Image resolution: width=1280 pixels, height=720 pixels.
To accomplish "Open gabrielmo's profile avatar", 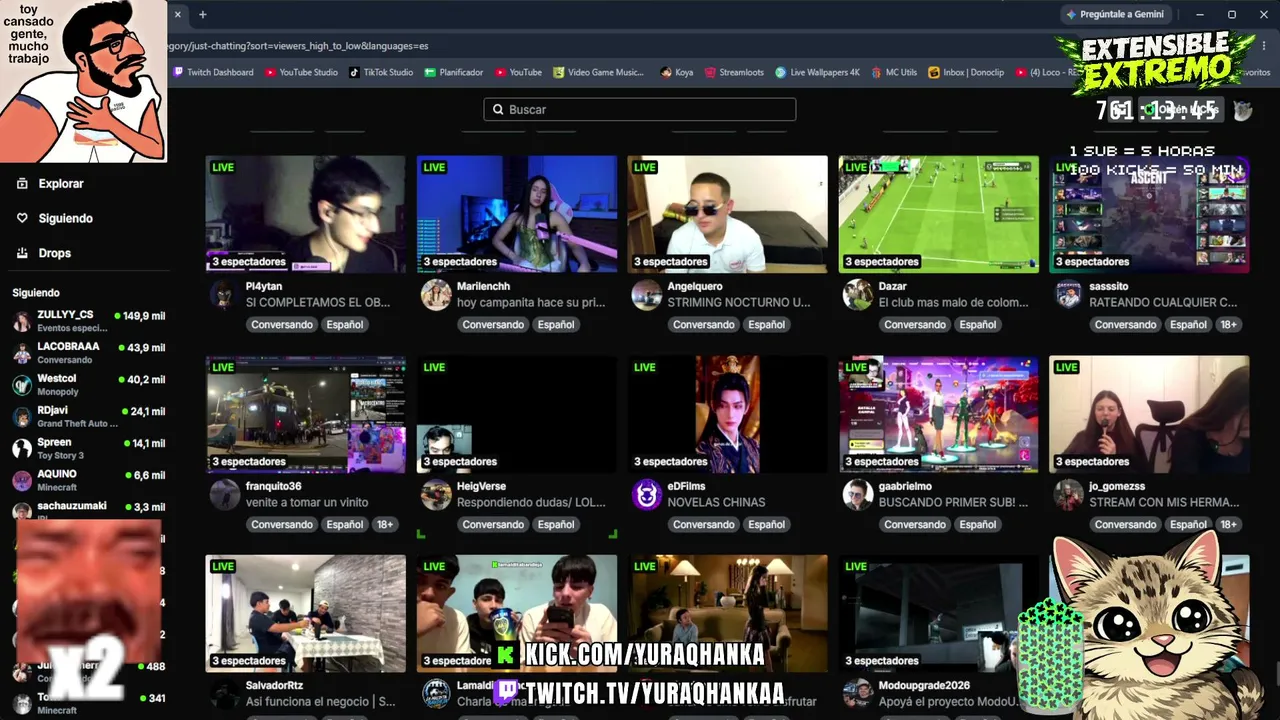I will [x=857, y=494].
